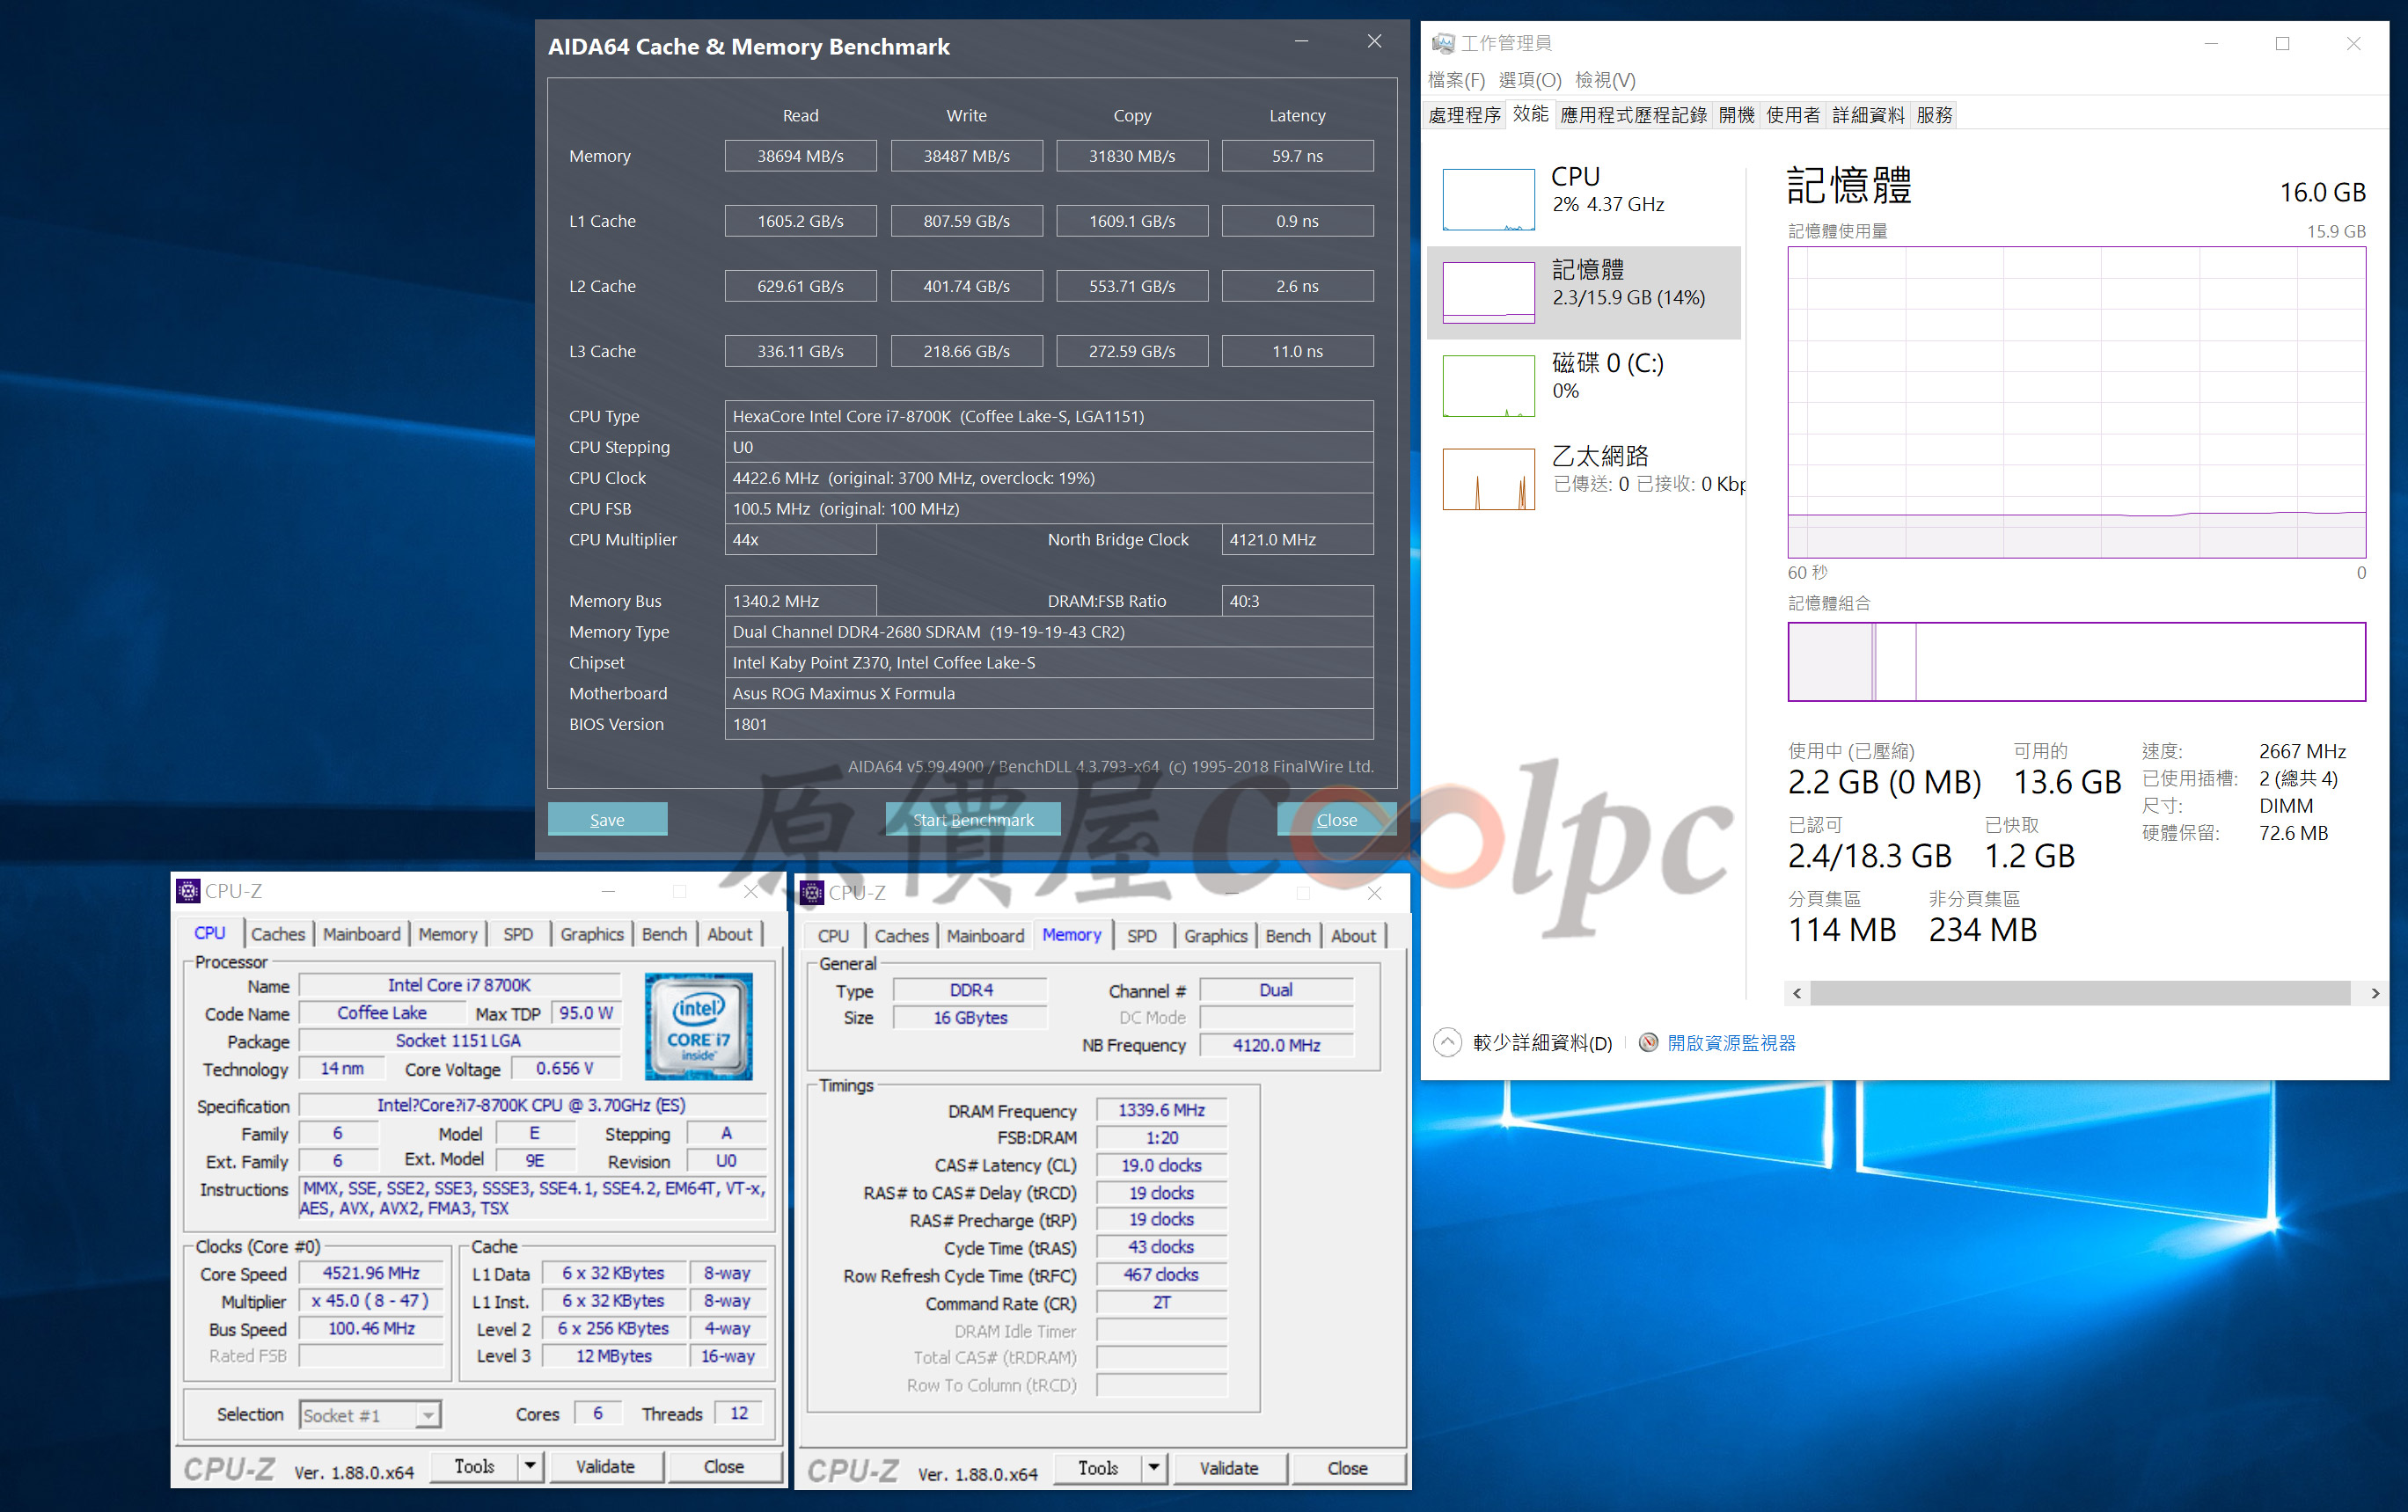2408x1512 pixels.
Task: Click the Task Manager horizontal scrollbar track
Action: (2080, 993)
